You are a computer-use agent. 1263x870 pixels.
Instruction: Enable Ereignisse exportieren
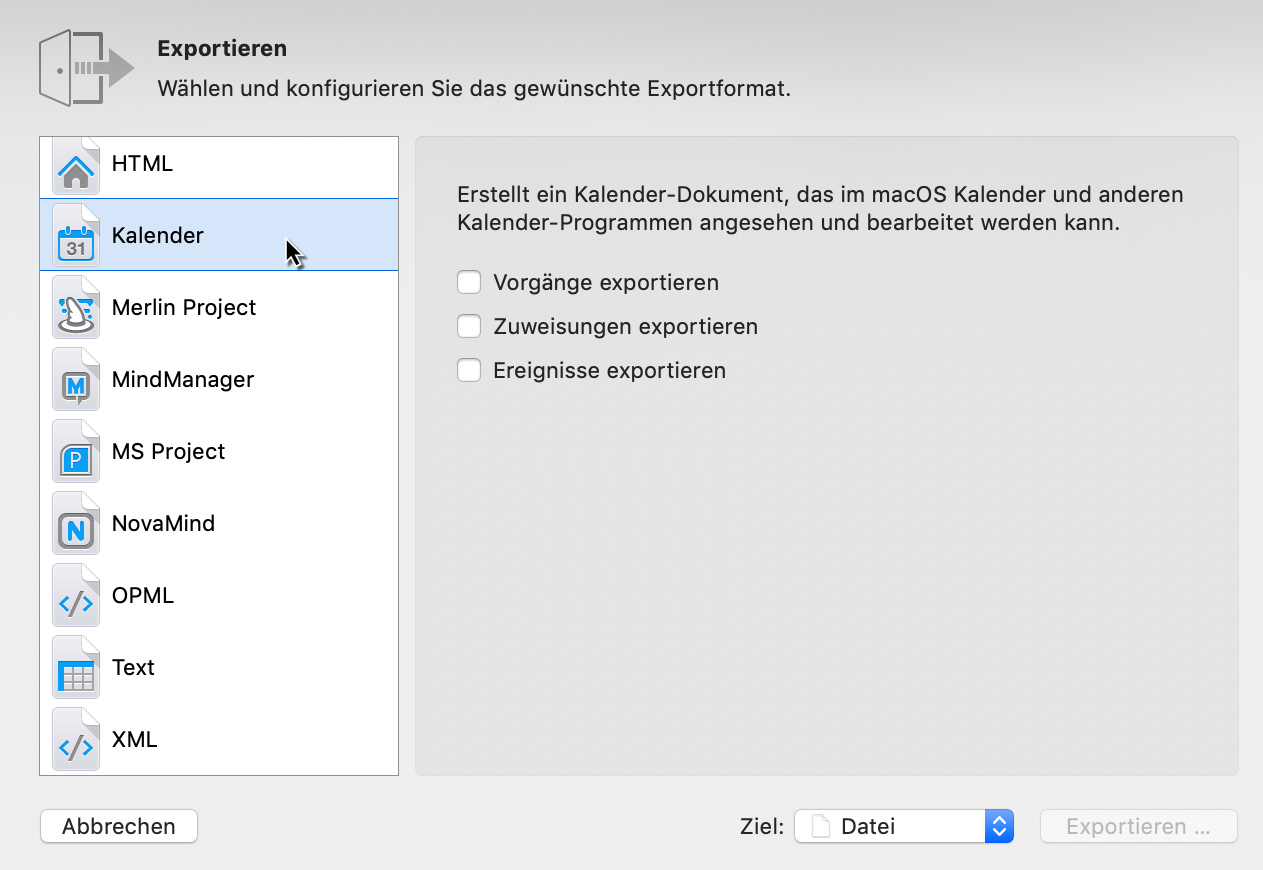click(x=469, y=370)
